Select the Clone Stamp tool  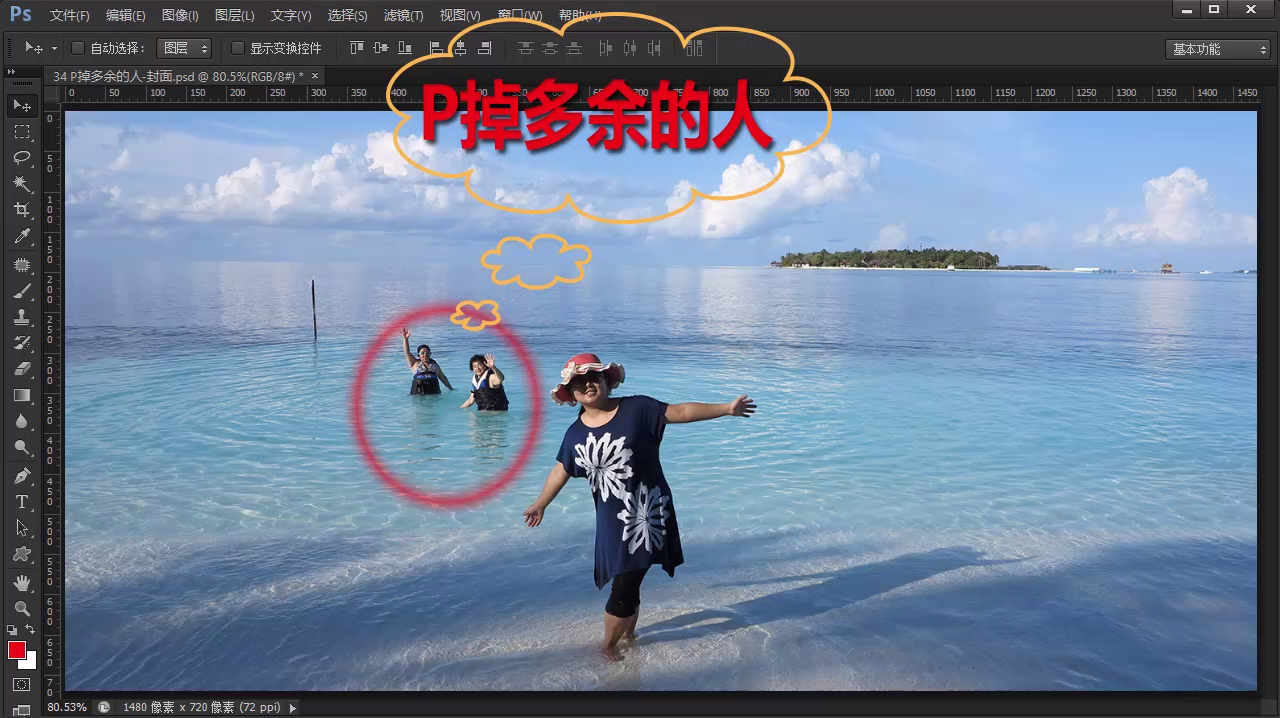coord(22,318)
